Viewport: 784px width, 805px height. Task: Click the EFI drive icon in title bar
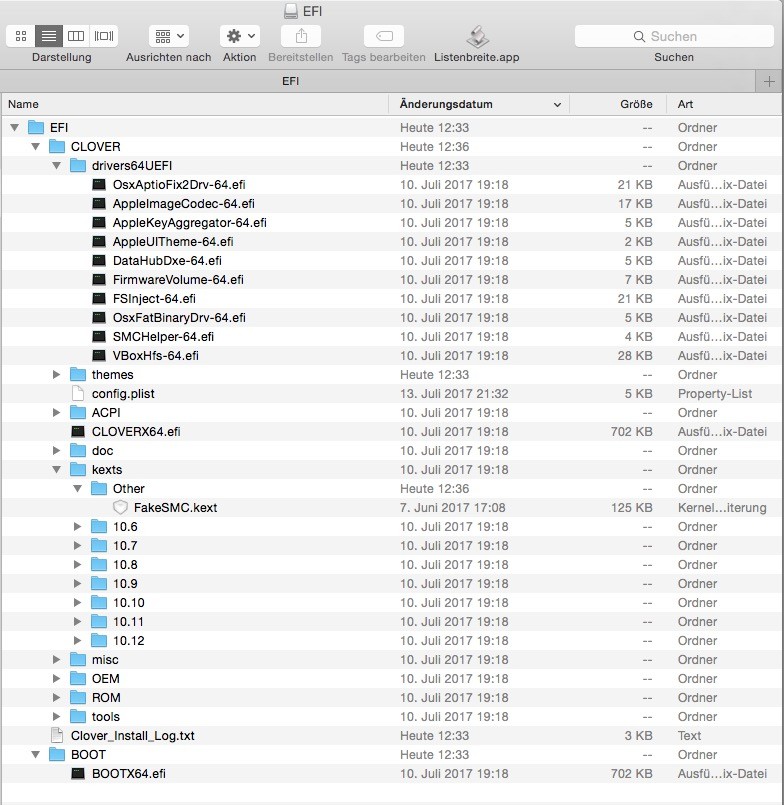click(x=291, y=11)
